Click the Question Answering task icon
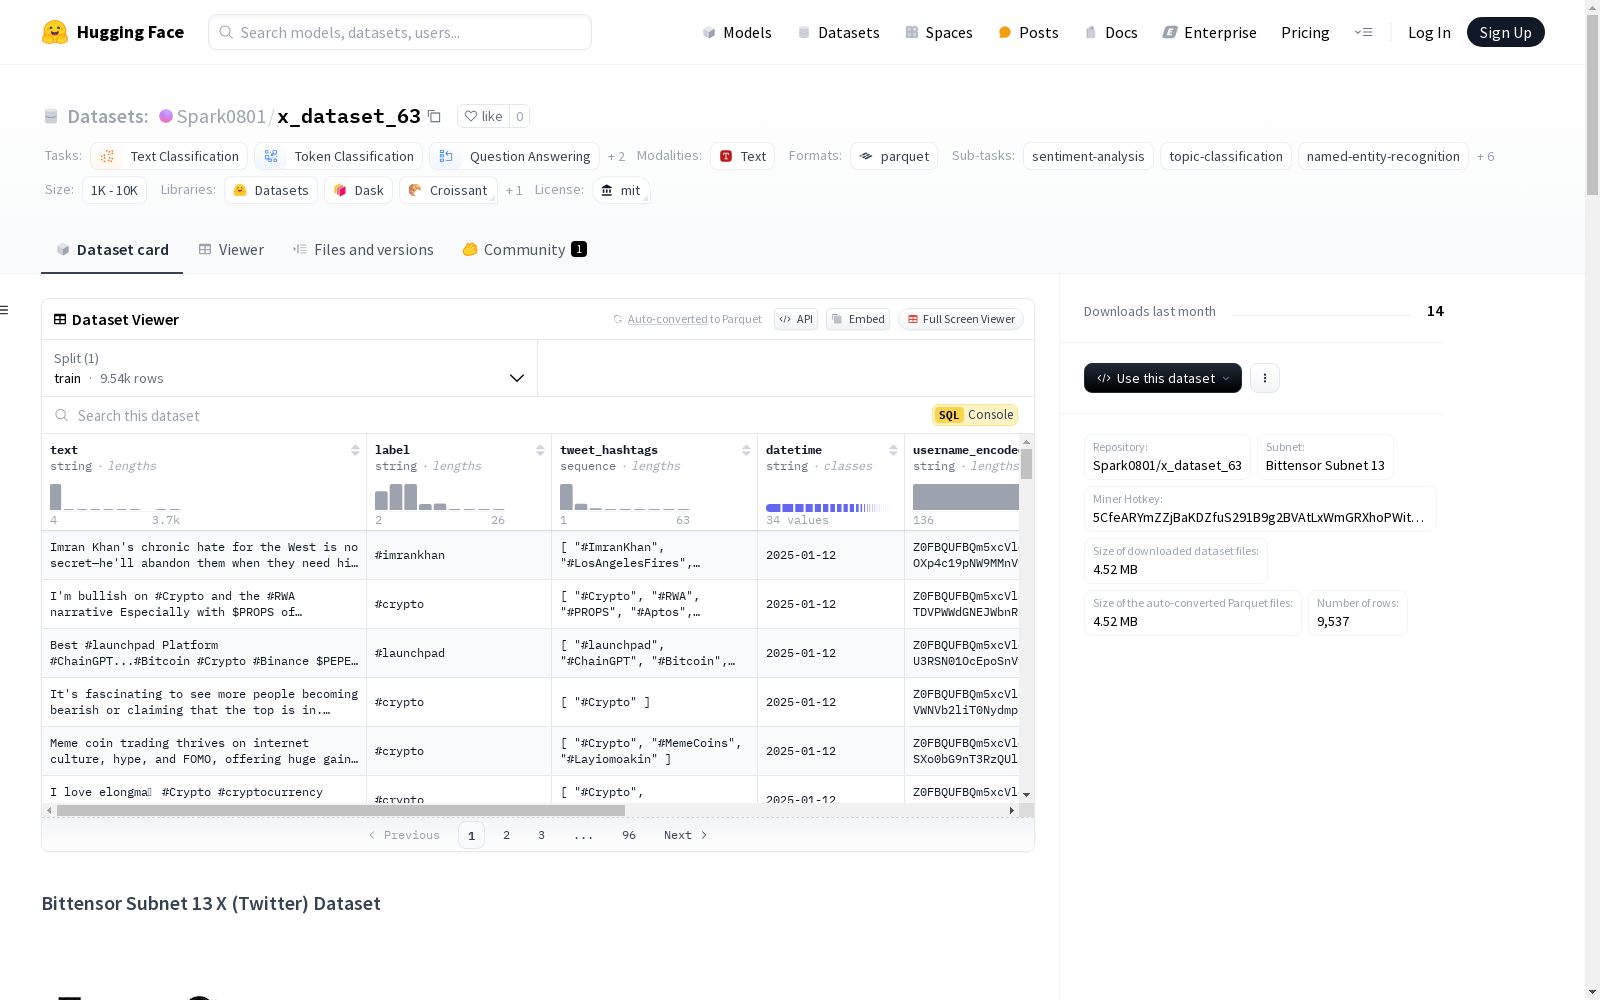 [x=447, y=156]
